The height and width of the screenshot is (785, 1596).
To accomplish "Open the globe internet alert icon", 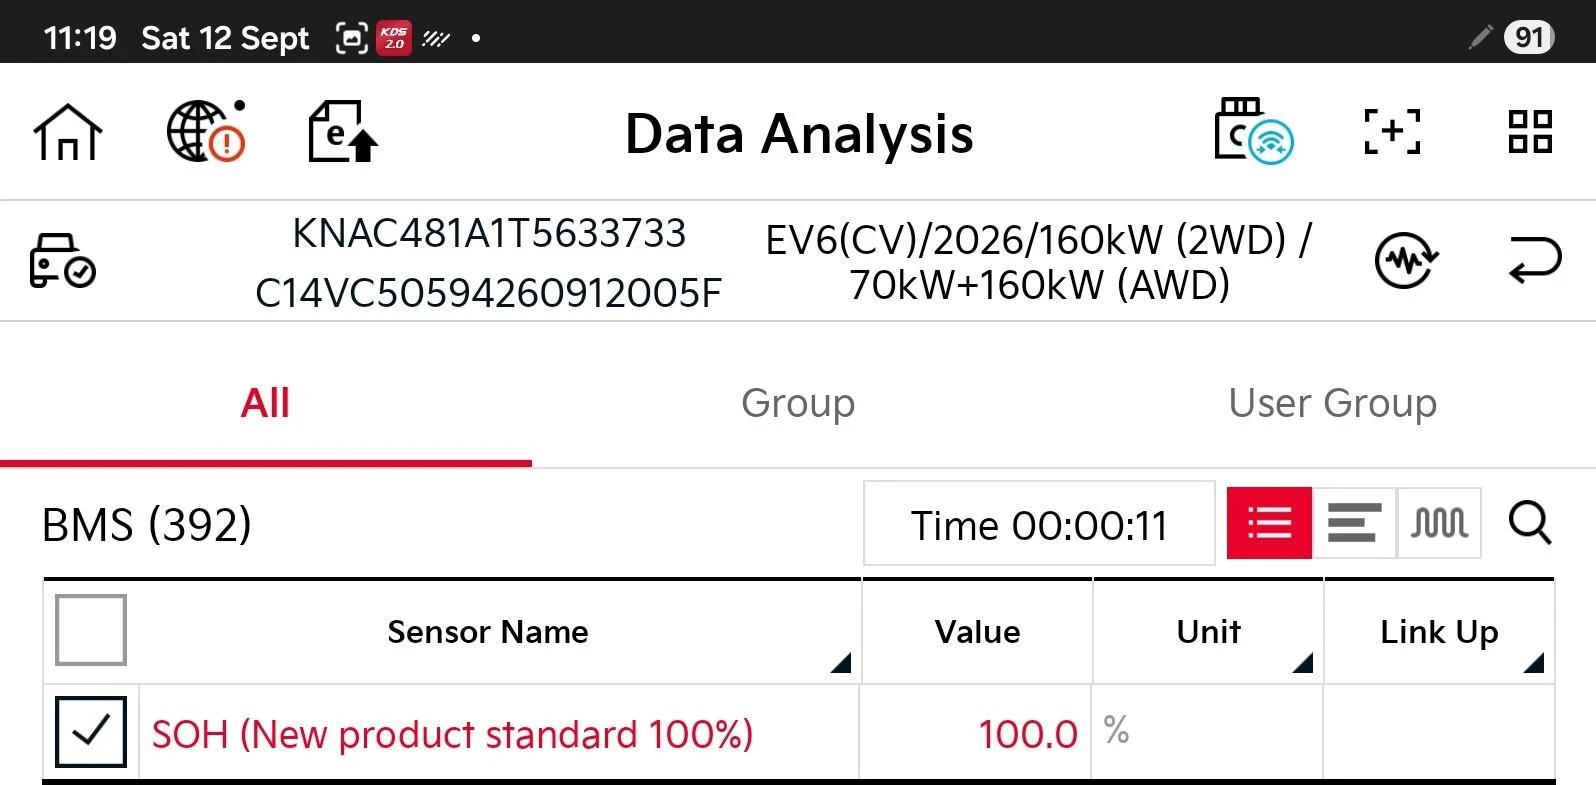I will click(x=206, y=131).
